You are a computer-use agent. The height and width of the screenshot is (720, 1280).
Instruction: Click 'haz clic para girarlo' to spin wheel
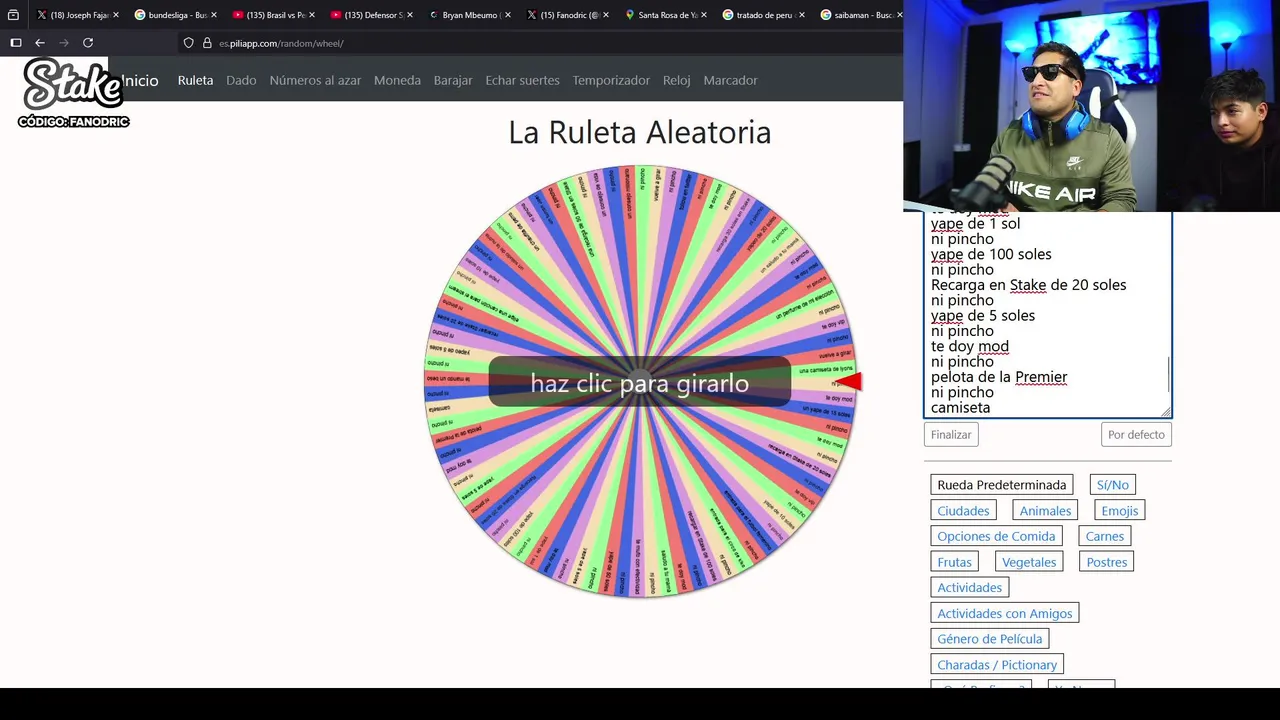[640, 383]
